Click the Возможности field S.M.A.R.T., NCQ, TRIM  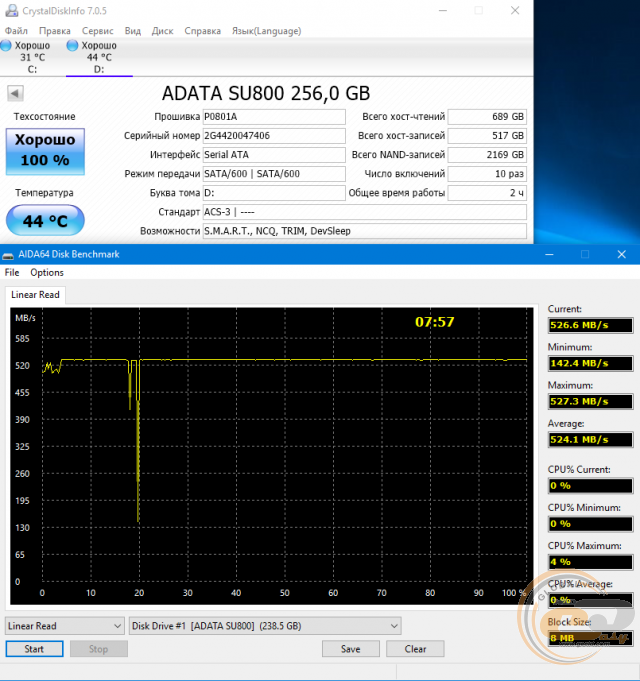365,231
